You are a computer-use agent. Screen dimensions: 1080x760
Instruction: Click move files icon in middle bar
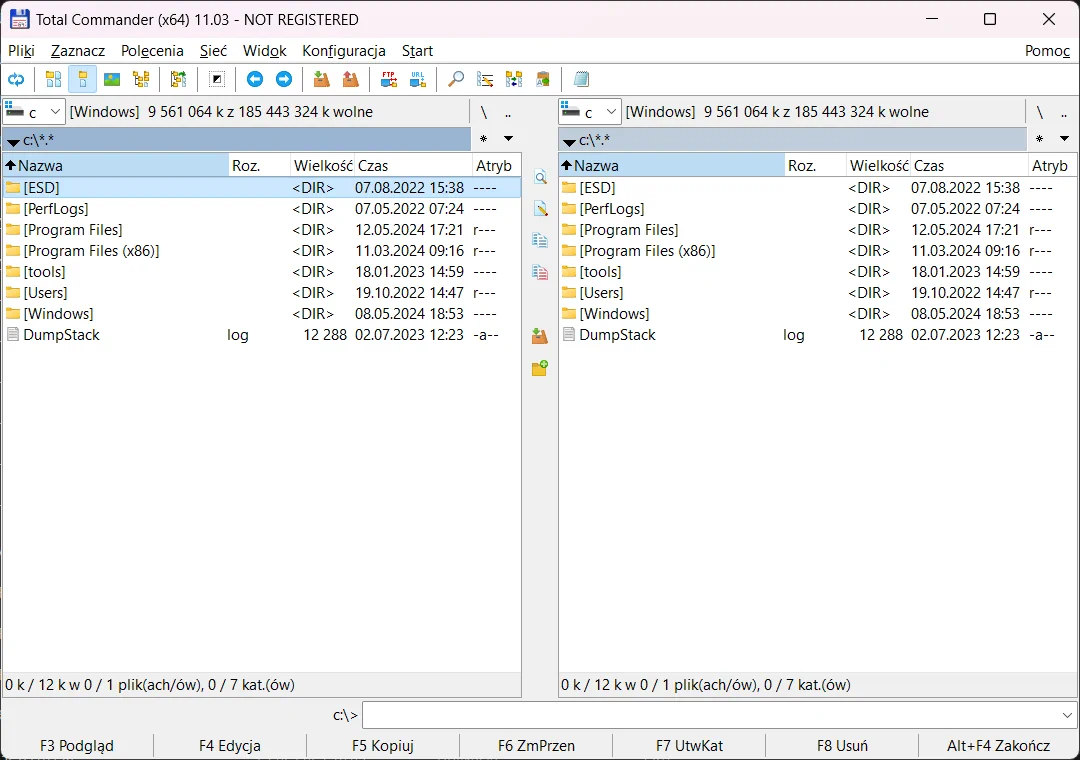click(540, 272)
